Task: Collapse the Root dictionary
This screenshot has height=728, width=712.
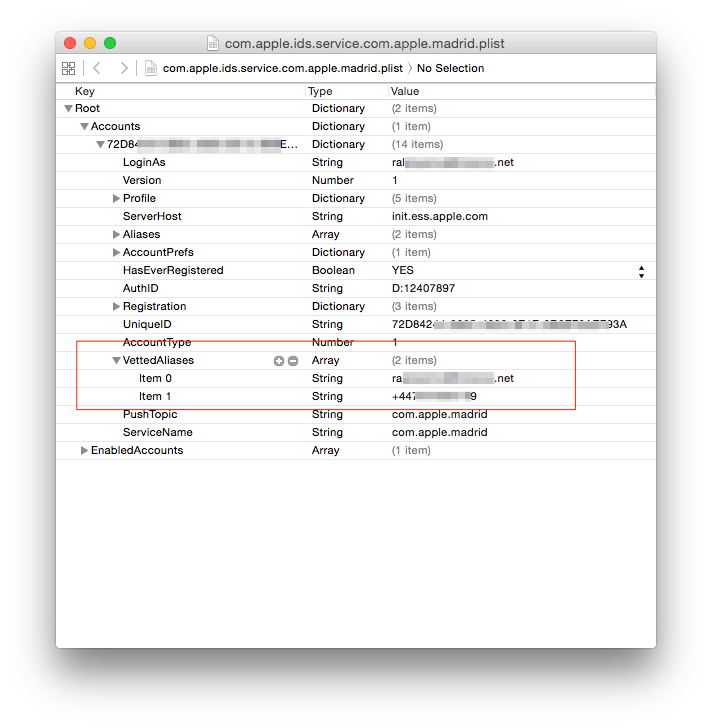Action: 68,109
